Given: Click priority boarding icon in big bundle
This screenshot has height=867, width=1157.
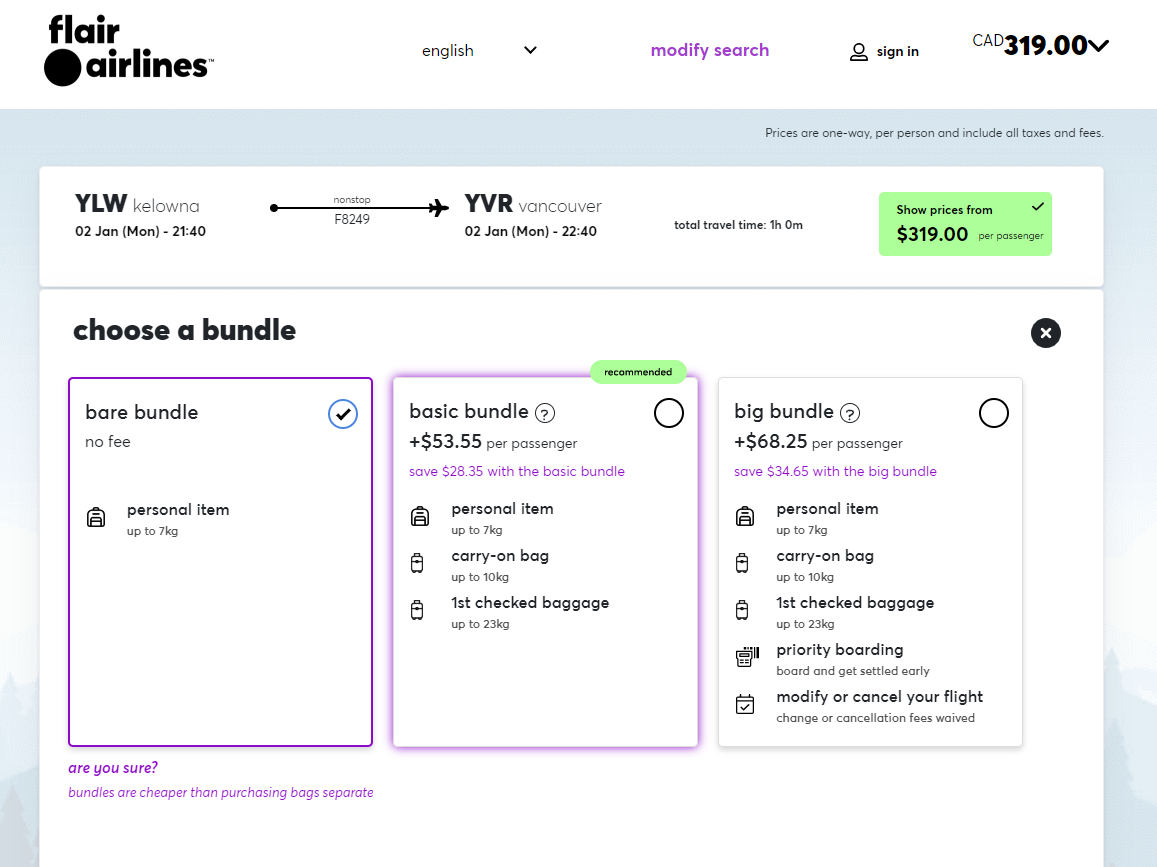Looking at the screenshot, I should coord(746,657).
